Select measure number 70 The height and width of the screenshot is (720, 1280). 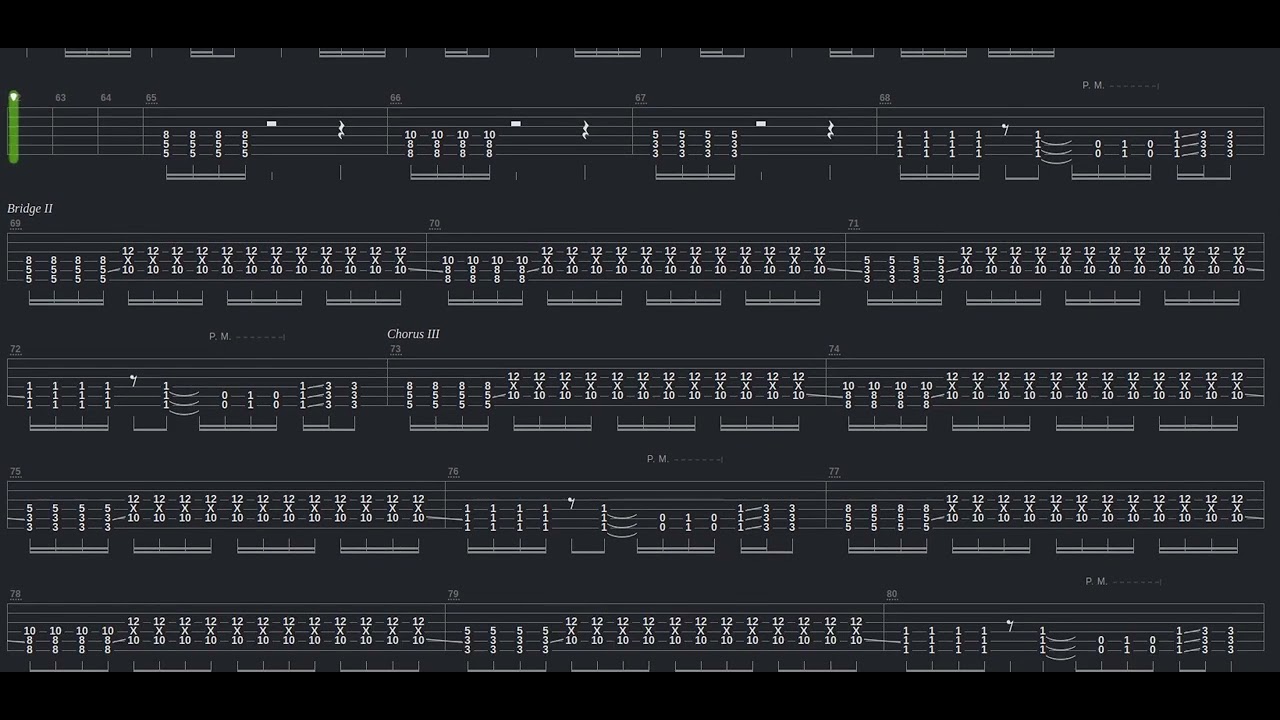434,224
